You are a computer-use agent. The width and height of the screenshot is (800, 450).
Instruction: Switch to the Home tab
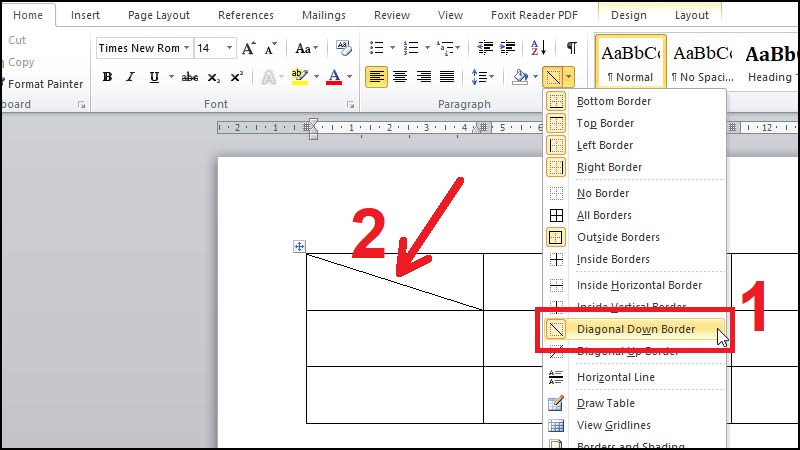(x=28, y=15)
